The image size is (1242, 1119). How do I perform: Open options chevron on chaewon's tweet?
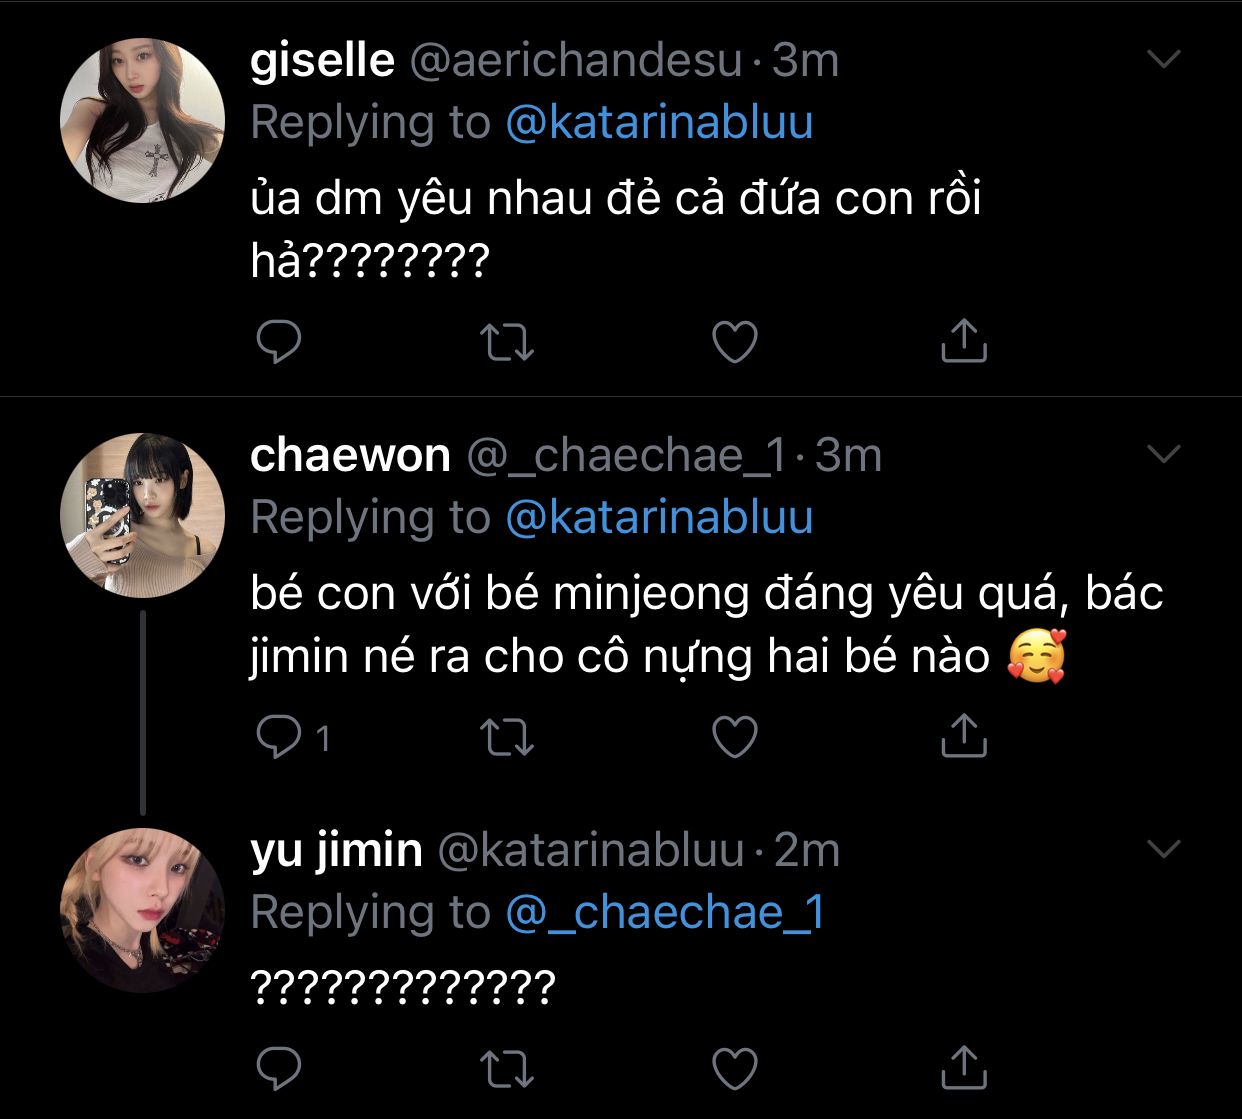pyautogui.click(x=1164, y=455)
